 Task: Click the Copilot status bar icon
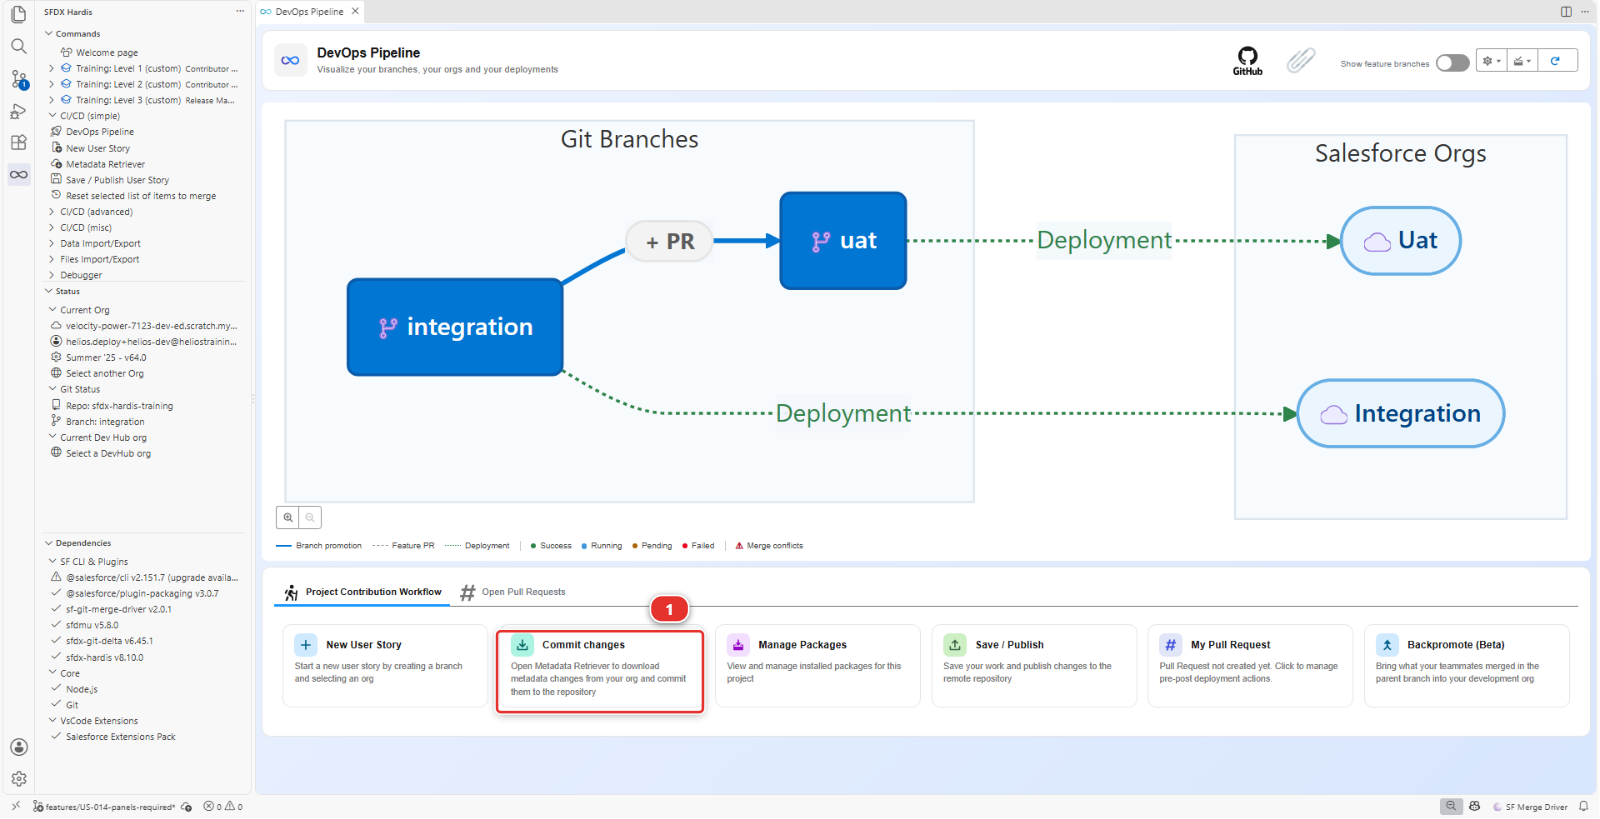(x=1474, y=806)
